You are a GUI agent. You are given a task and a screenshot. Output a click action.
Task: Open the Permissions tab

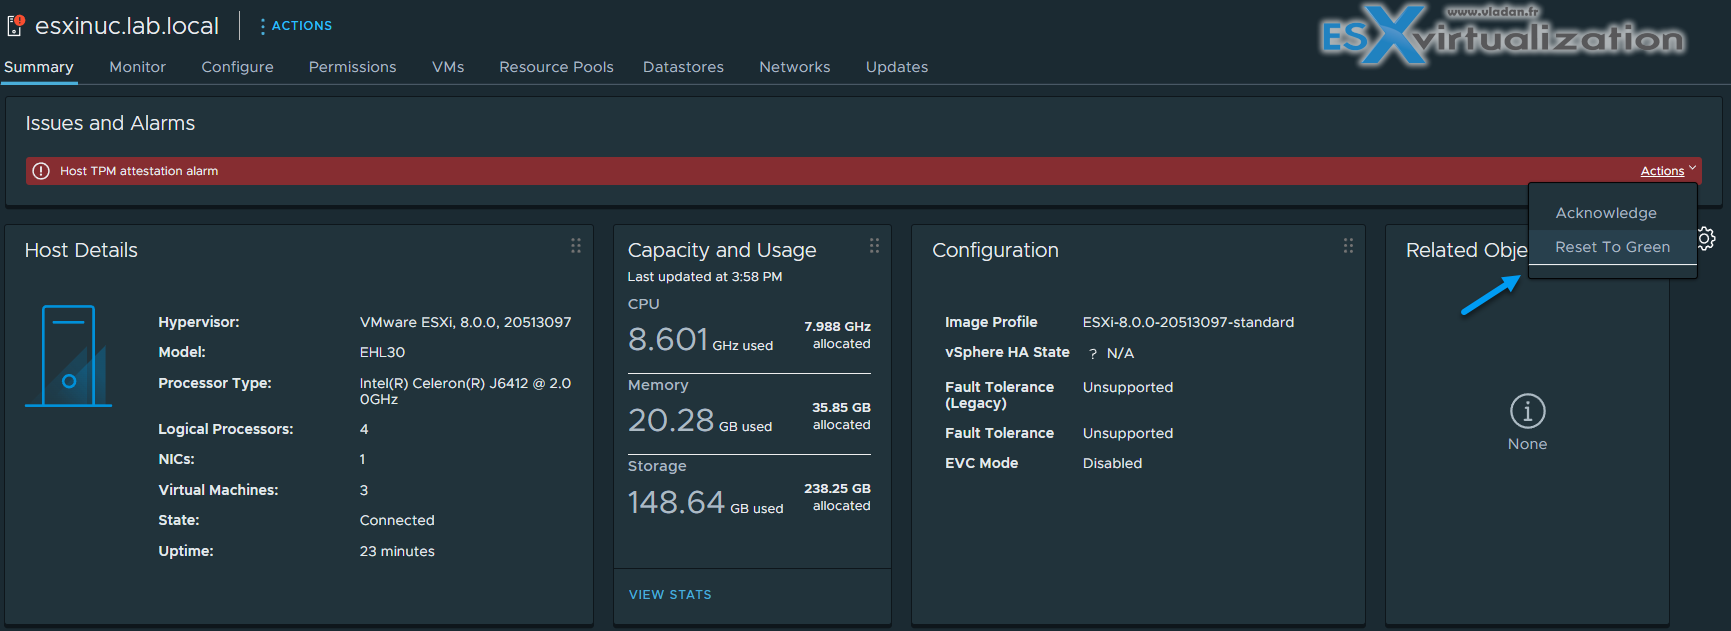pyautogui.click(x=352, y=67)
